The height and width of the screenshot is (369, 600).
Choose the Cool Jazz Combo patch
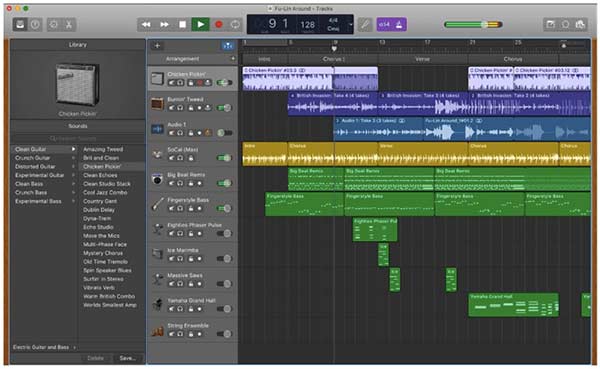105,193
